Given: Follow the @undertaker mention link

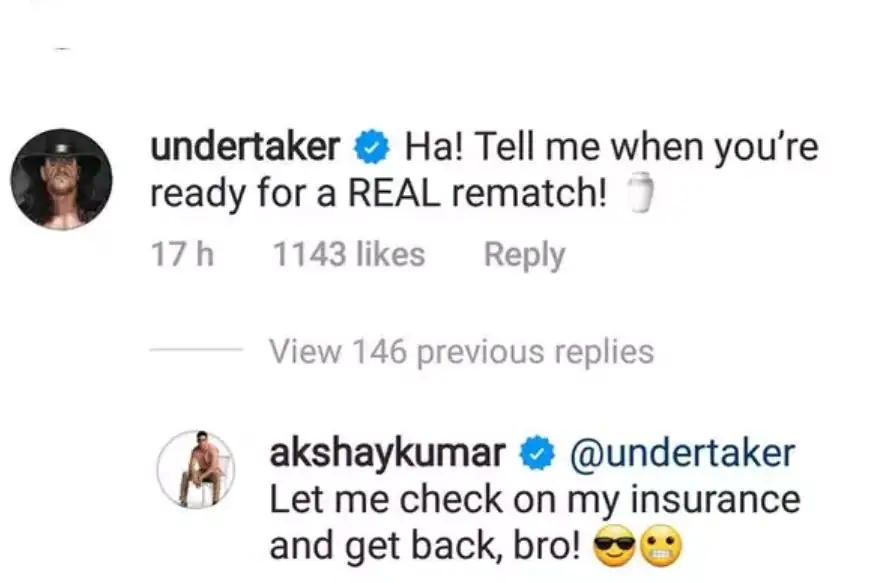Looking at the screenshot, I should click(682, 452).
